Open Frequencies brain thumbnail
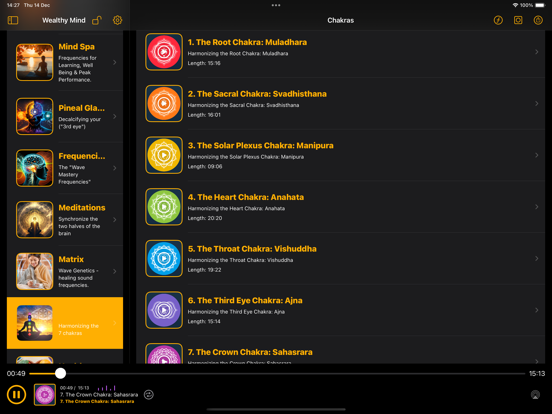Image resolution: width=552 pixels, height=414 pixels. (x=34, y=168)
